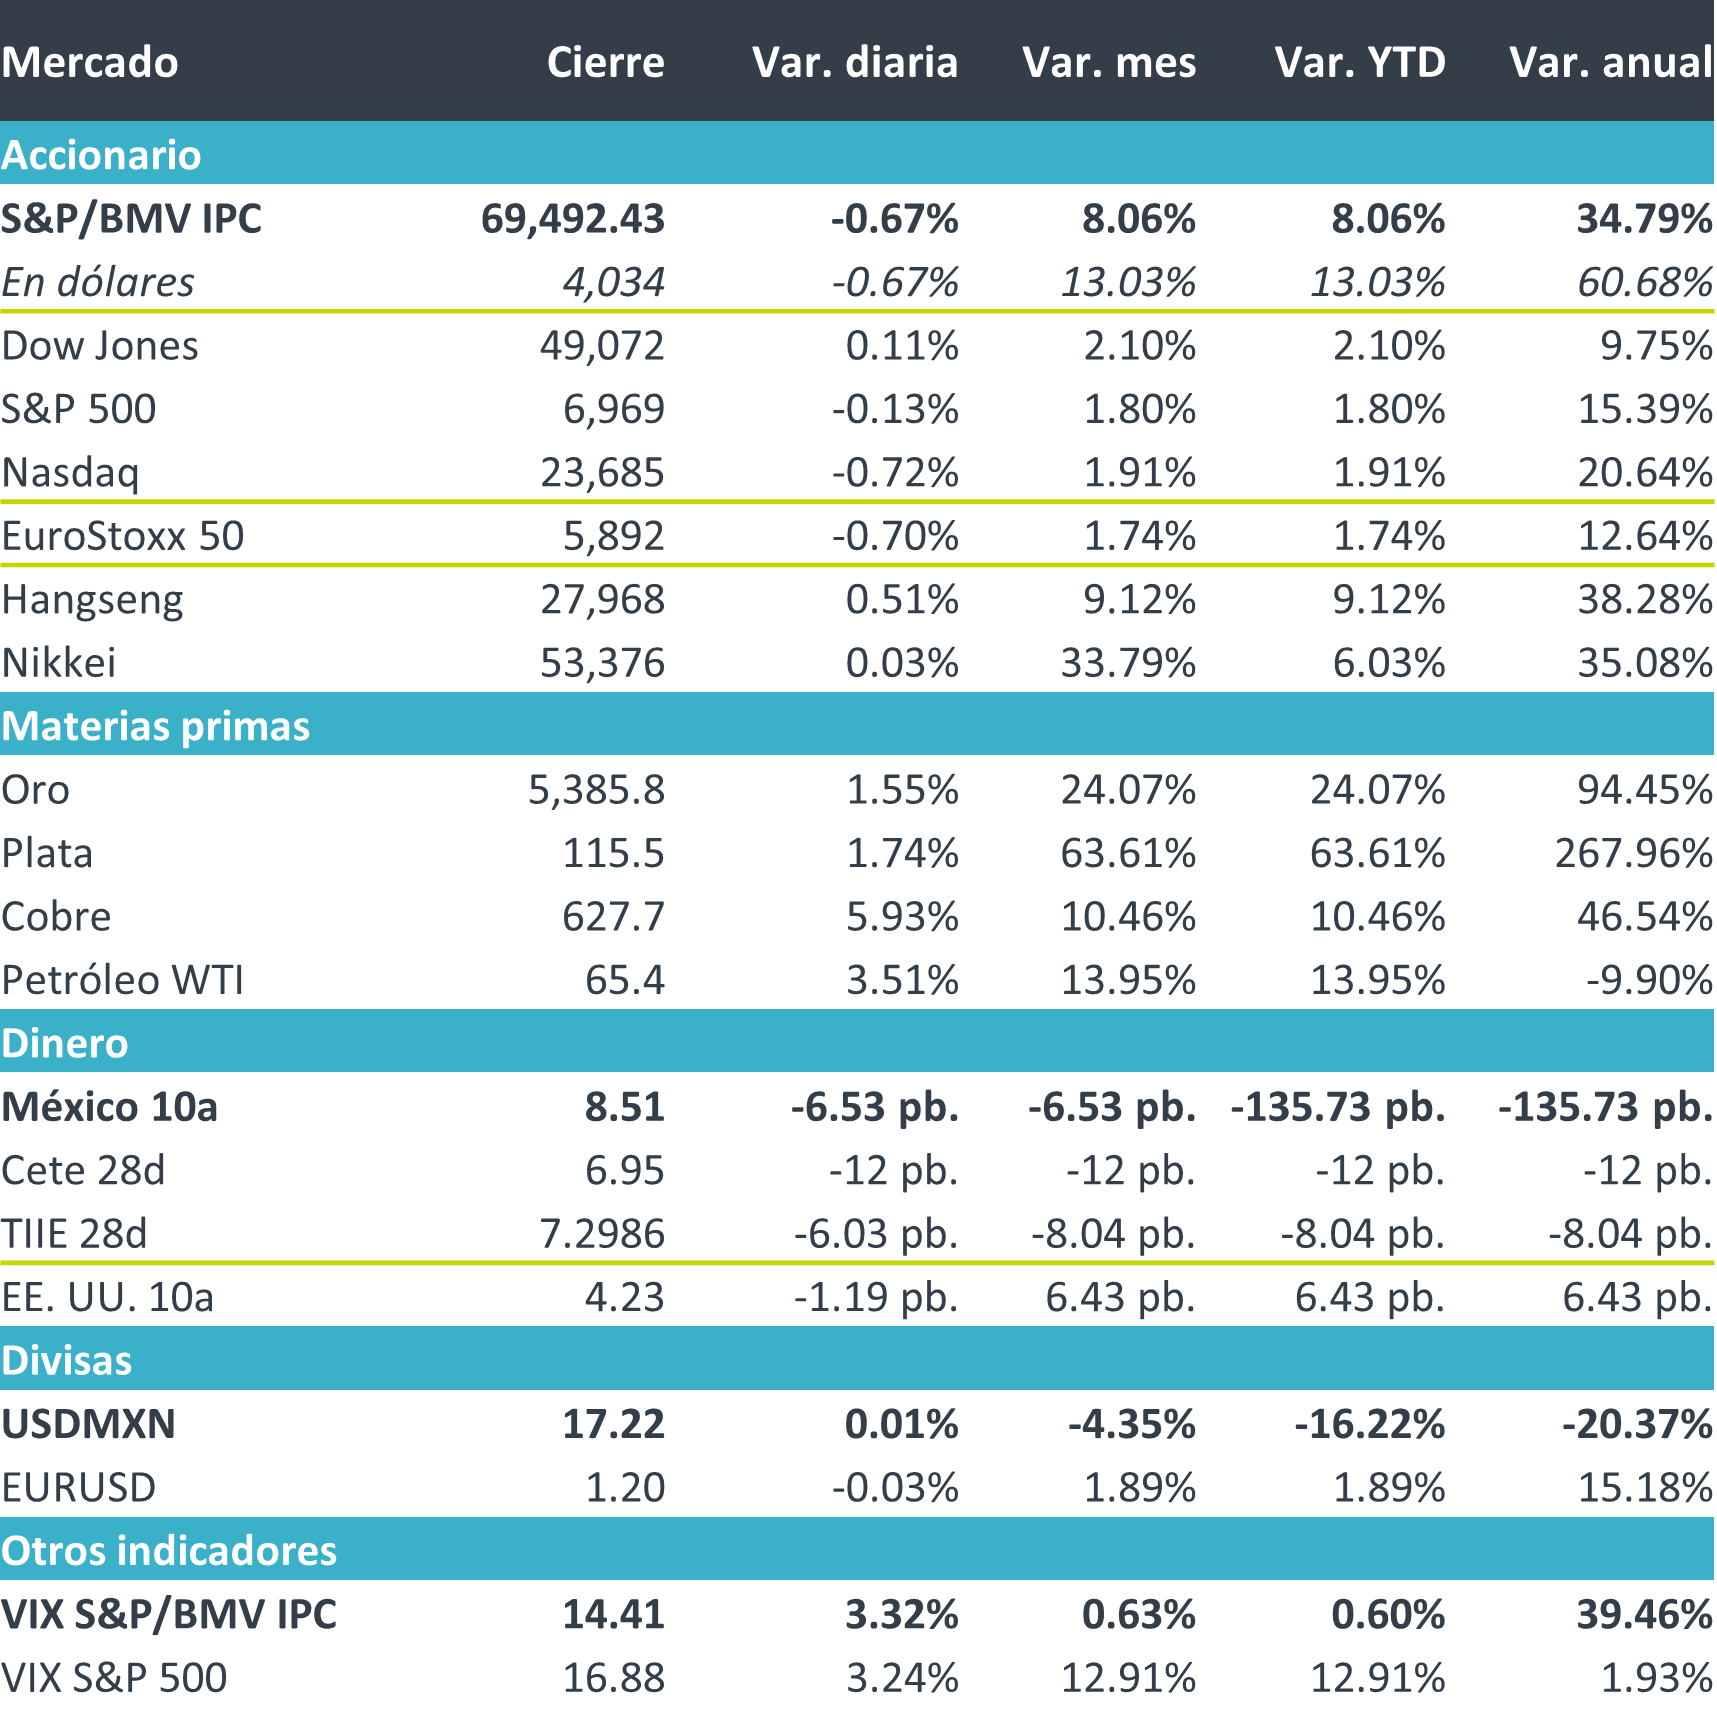This screenshot has height=1731, width=1717.
Task: Select the Var. mes column header
Action: 1109,62
